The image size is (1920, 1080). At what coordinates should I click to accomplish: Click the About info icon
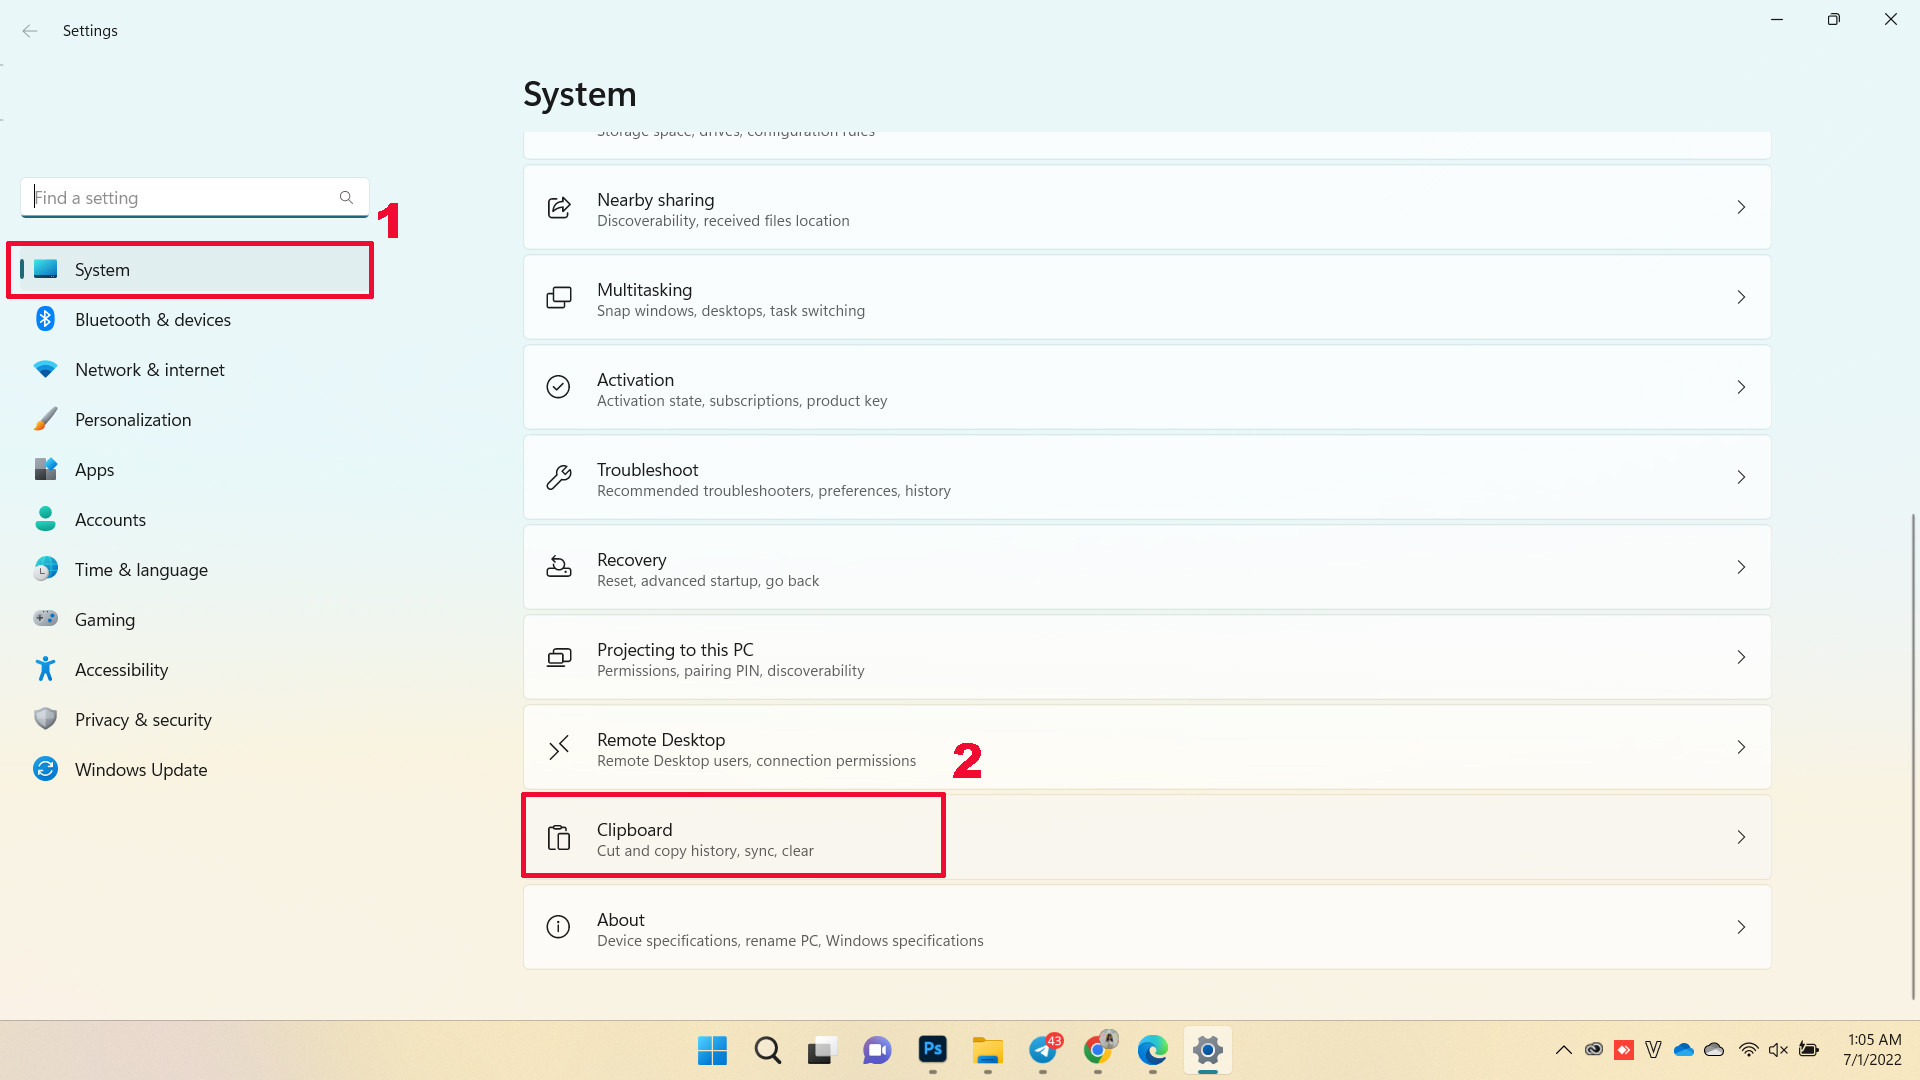(559, 927)
